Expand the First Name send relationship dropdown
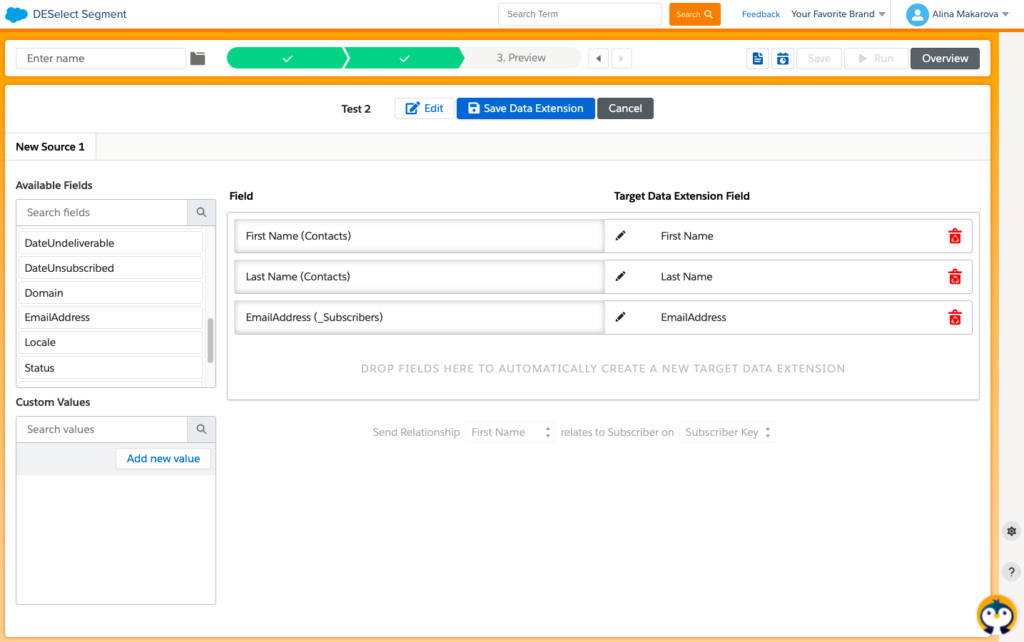1024x642 pixels. 510,433
